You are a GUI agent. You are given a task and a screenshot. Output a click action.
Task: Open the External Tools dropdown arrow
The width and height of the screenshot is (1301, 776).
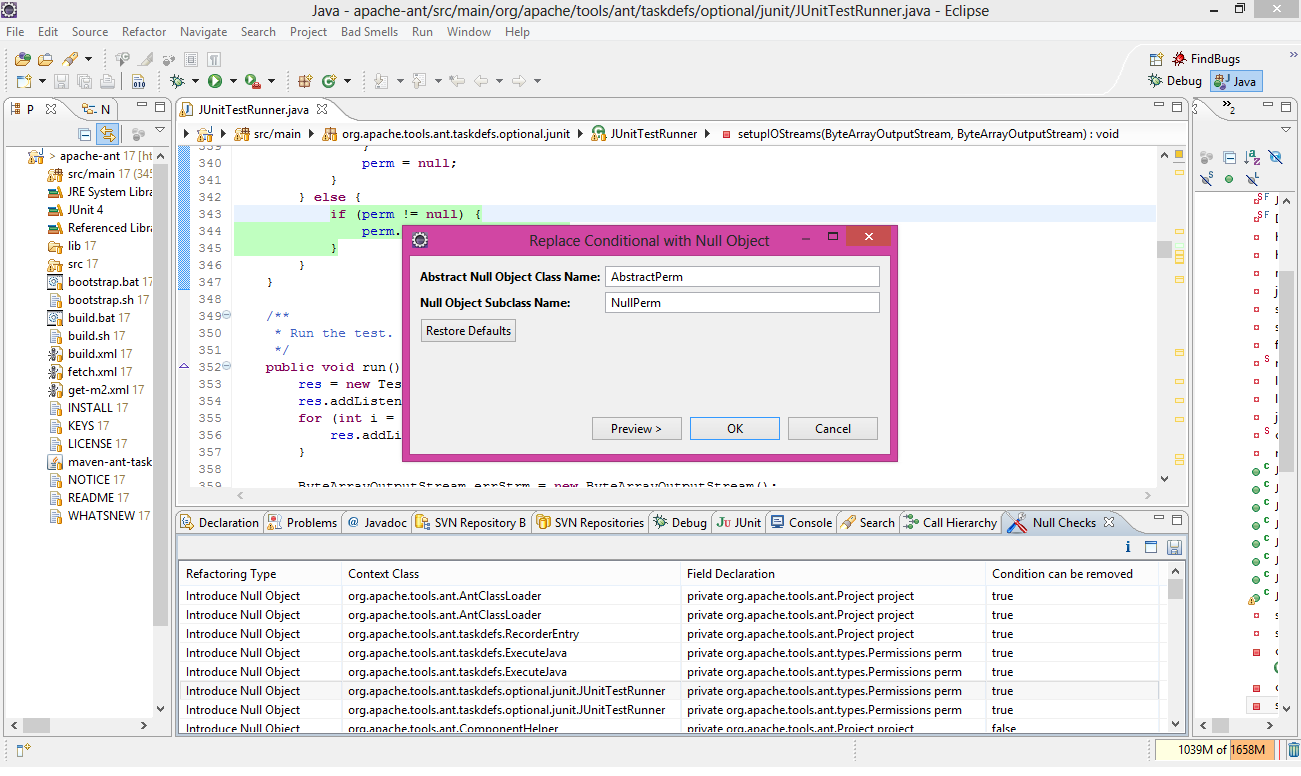click(x=271, y=81)
